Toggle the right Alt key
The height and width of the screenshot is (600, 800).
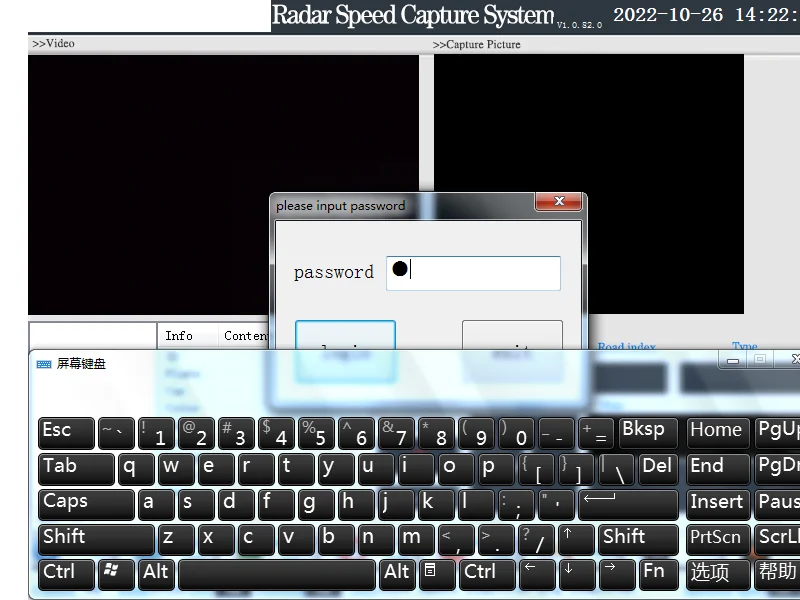point(397,574)
